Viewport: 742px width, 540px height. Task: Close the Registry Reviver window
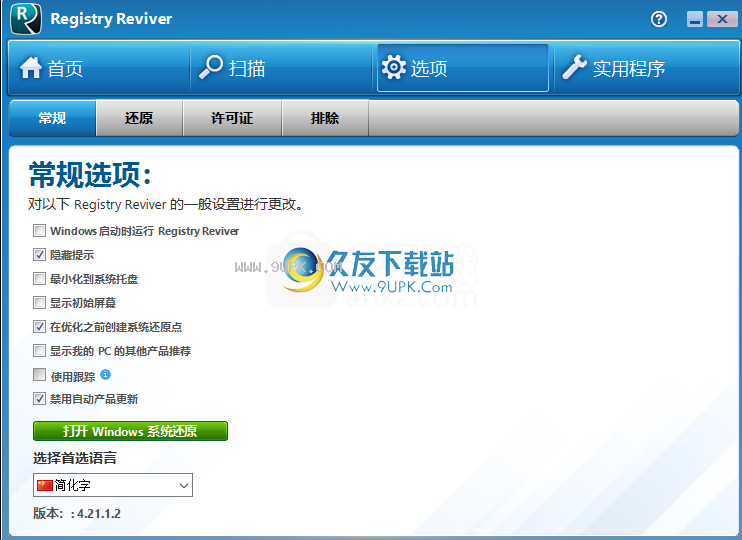click(722, 19)
